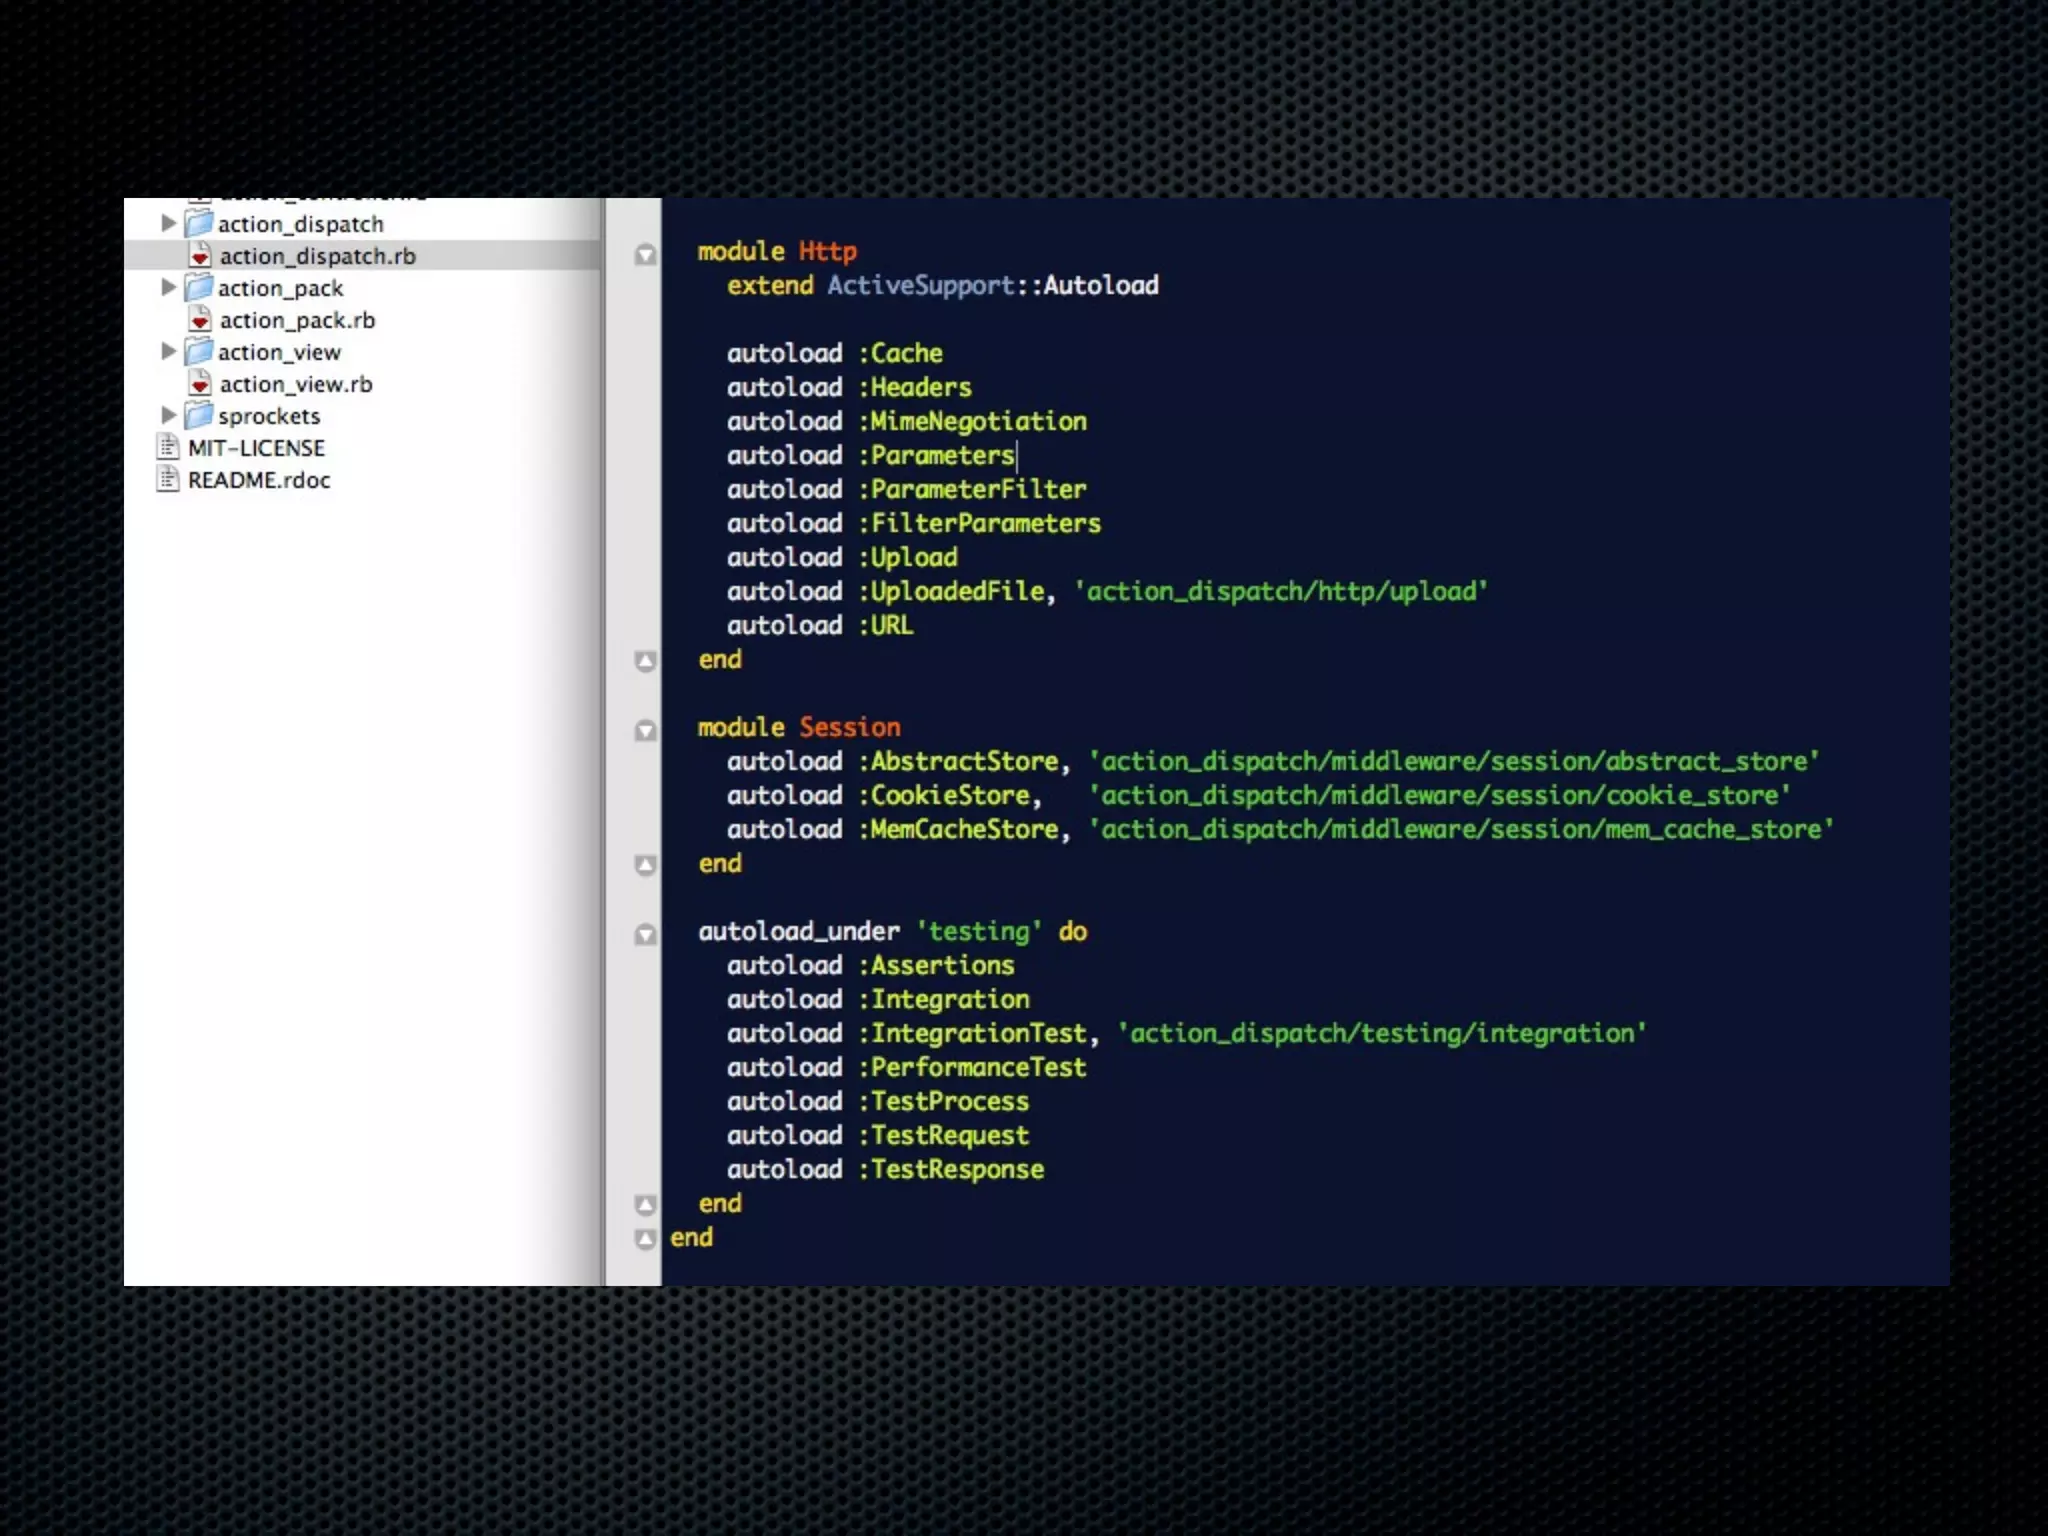Viewport: 2048px width, 1536px height.
Task: Click fold end marker of Session module
Action: tap(646, 865)
